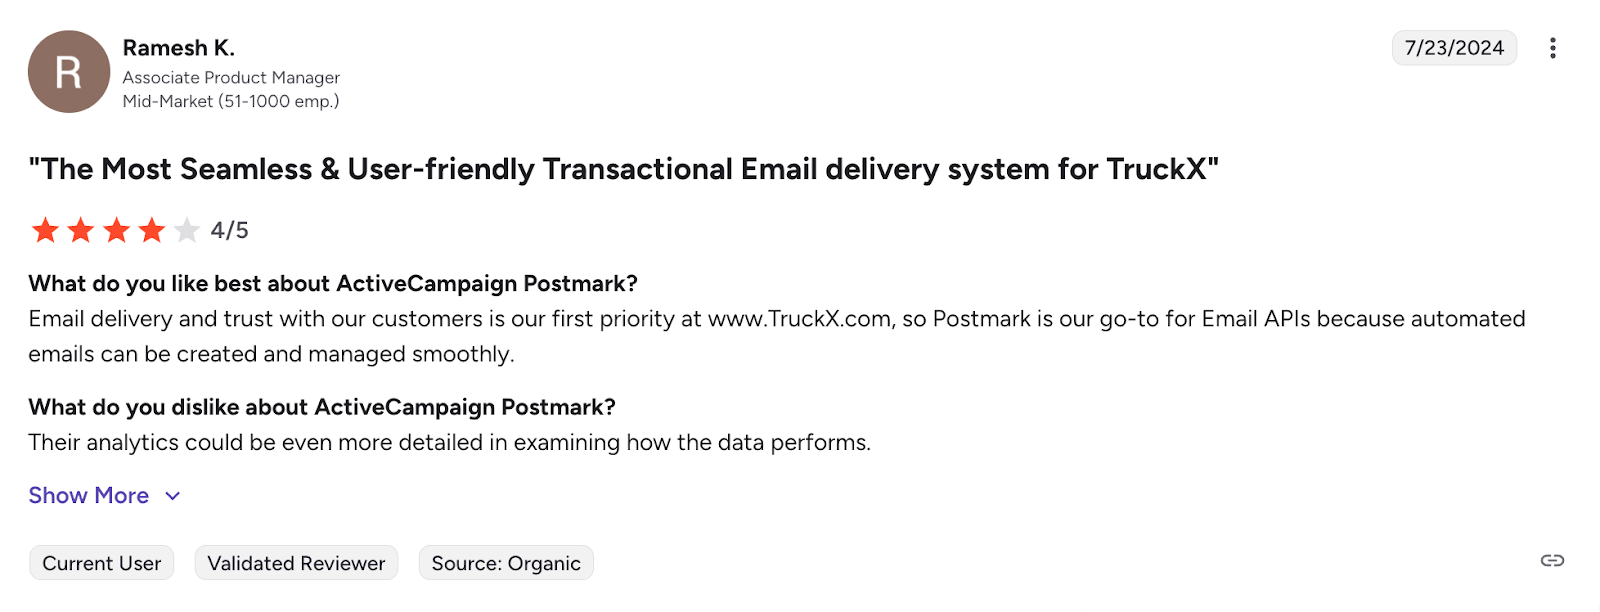This screenshot has width=1600, height=612.
Task: Select the Source: Organic tag
Action: [x=506, y=563]
